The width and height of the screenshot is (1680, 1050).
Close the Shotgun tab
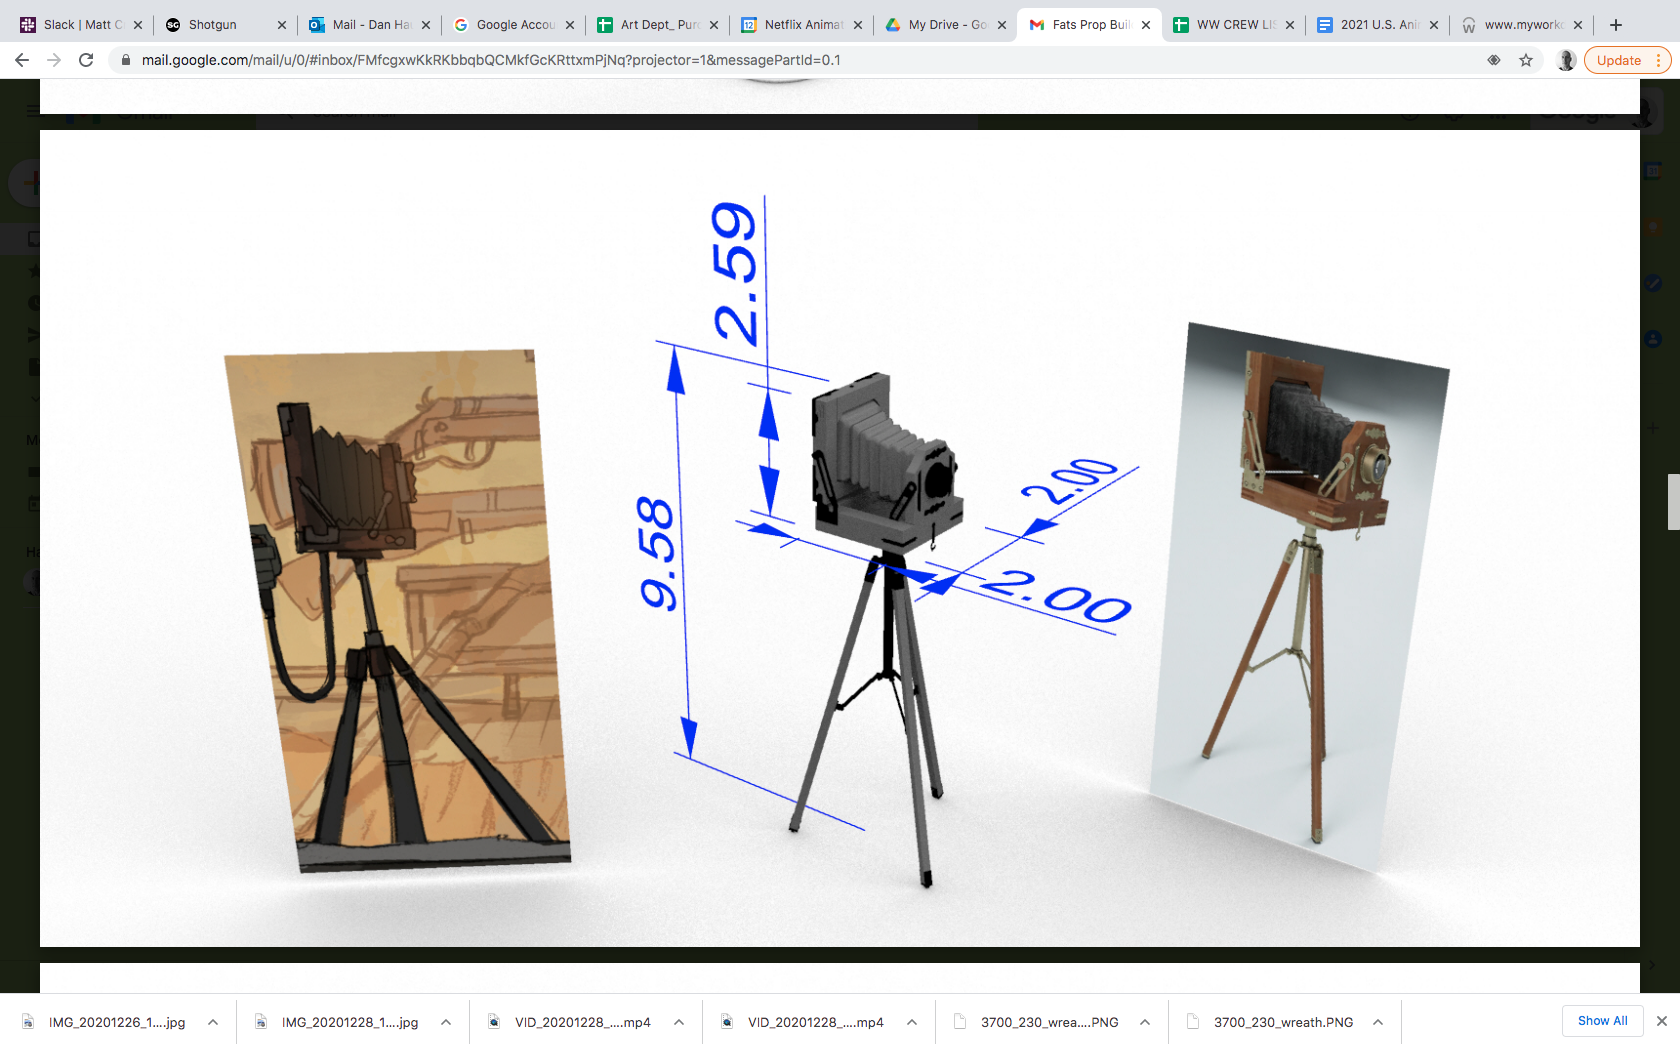(282, 25)
